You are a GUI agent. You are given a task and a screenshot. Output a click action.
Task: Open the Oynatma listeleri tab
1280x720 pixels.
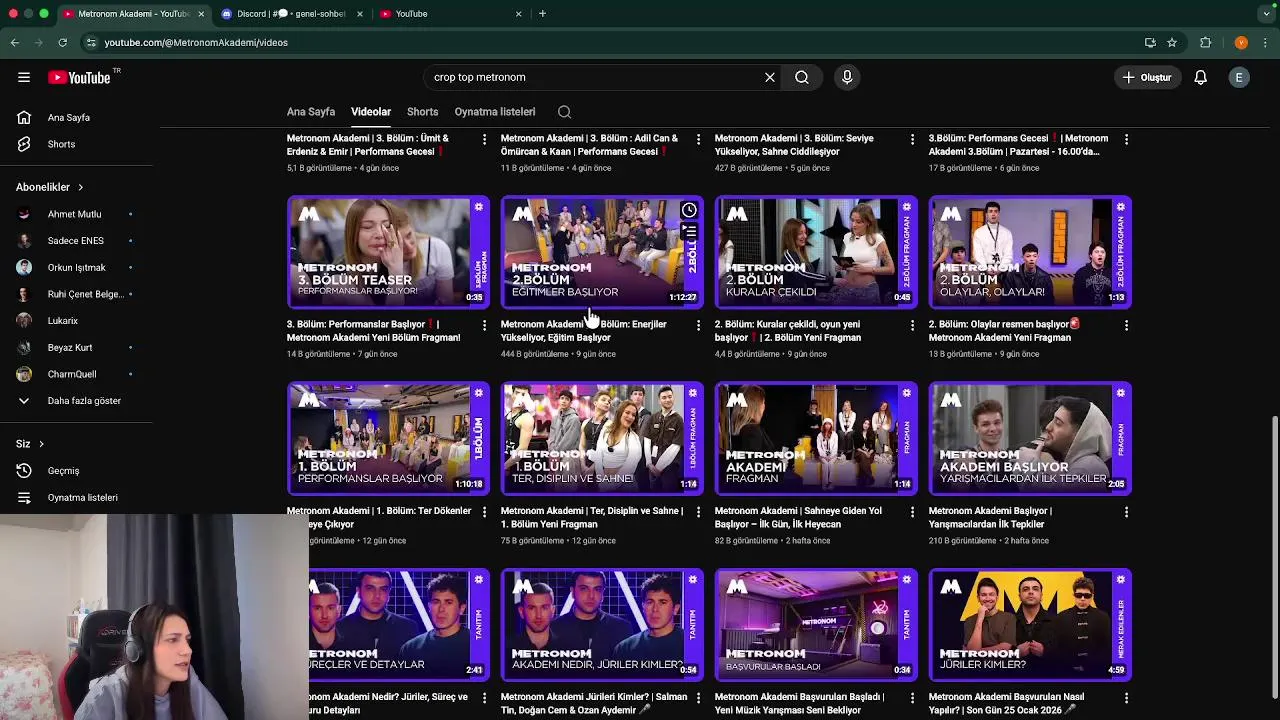coord(495,112)
